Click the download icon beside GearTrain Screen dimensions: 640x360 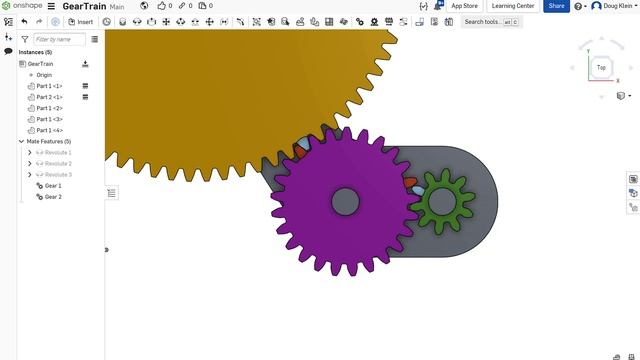point(85,64)
